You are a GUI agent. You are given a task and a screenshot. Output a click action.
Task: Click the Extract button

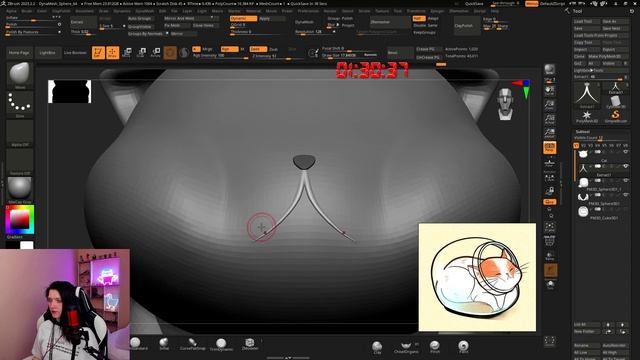(x=83, y=22)
